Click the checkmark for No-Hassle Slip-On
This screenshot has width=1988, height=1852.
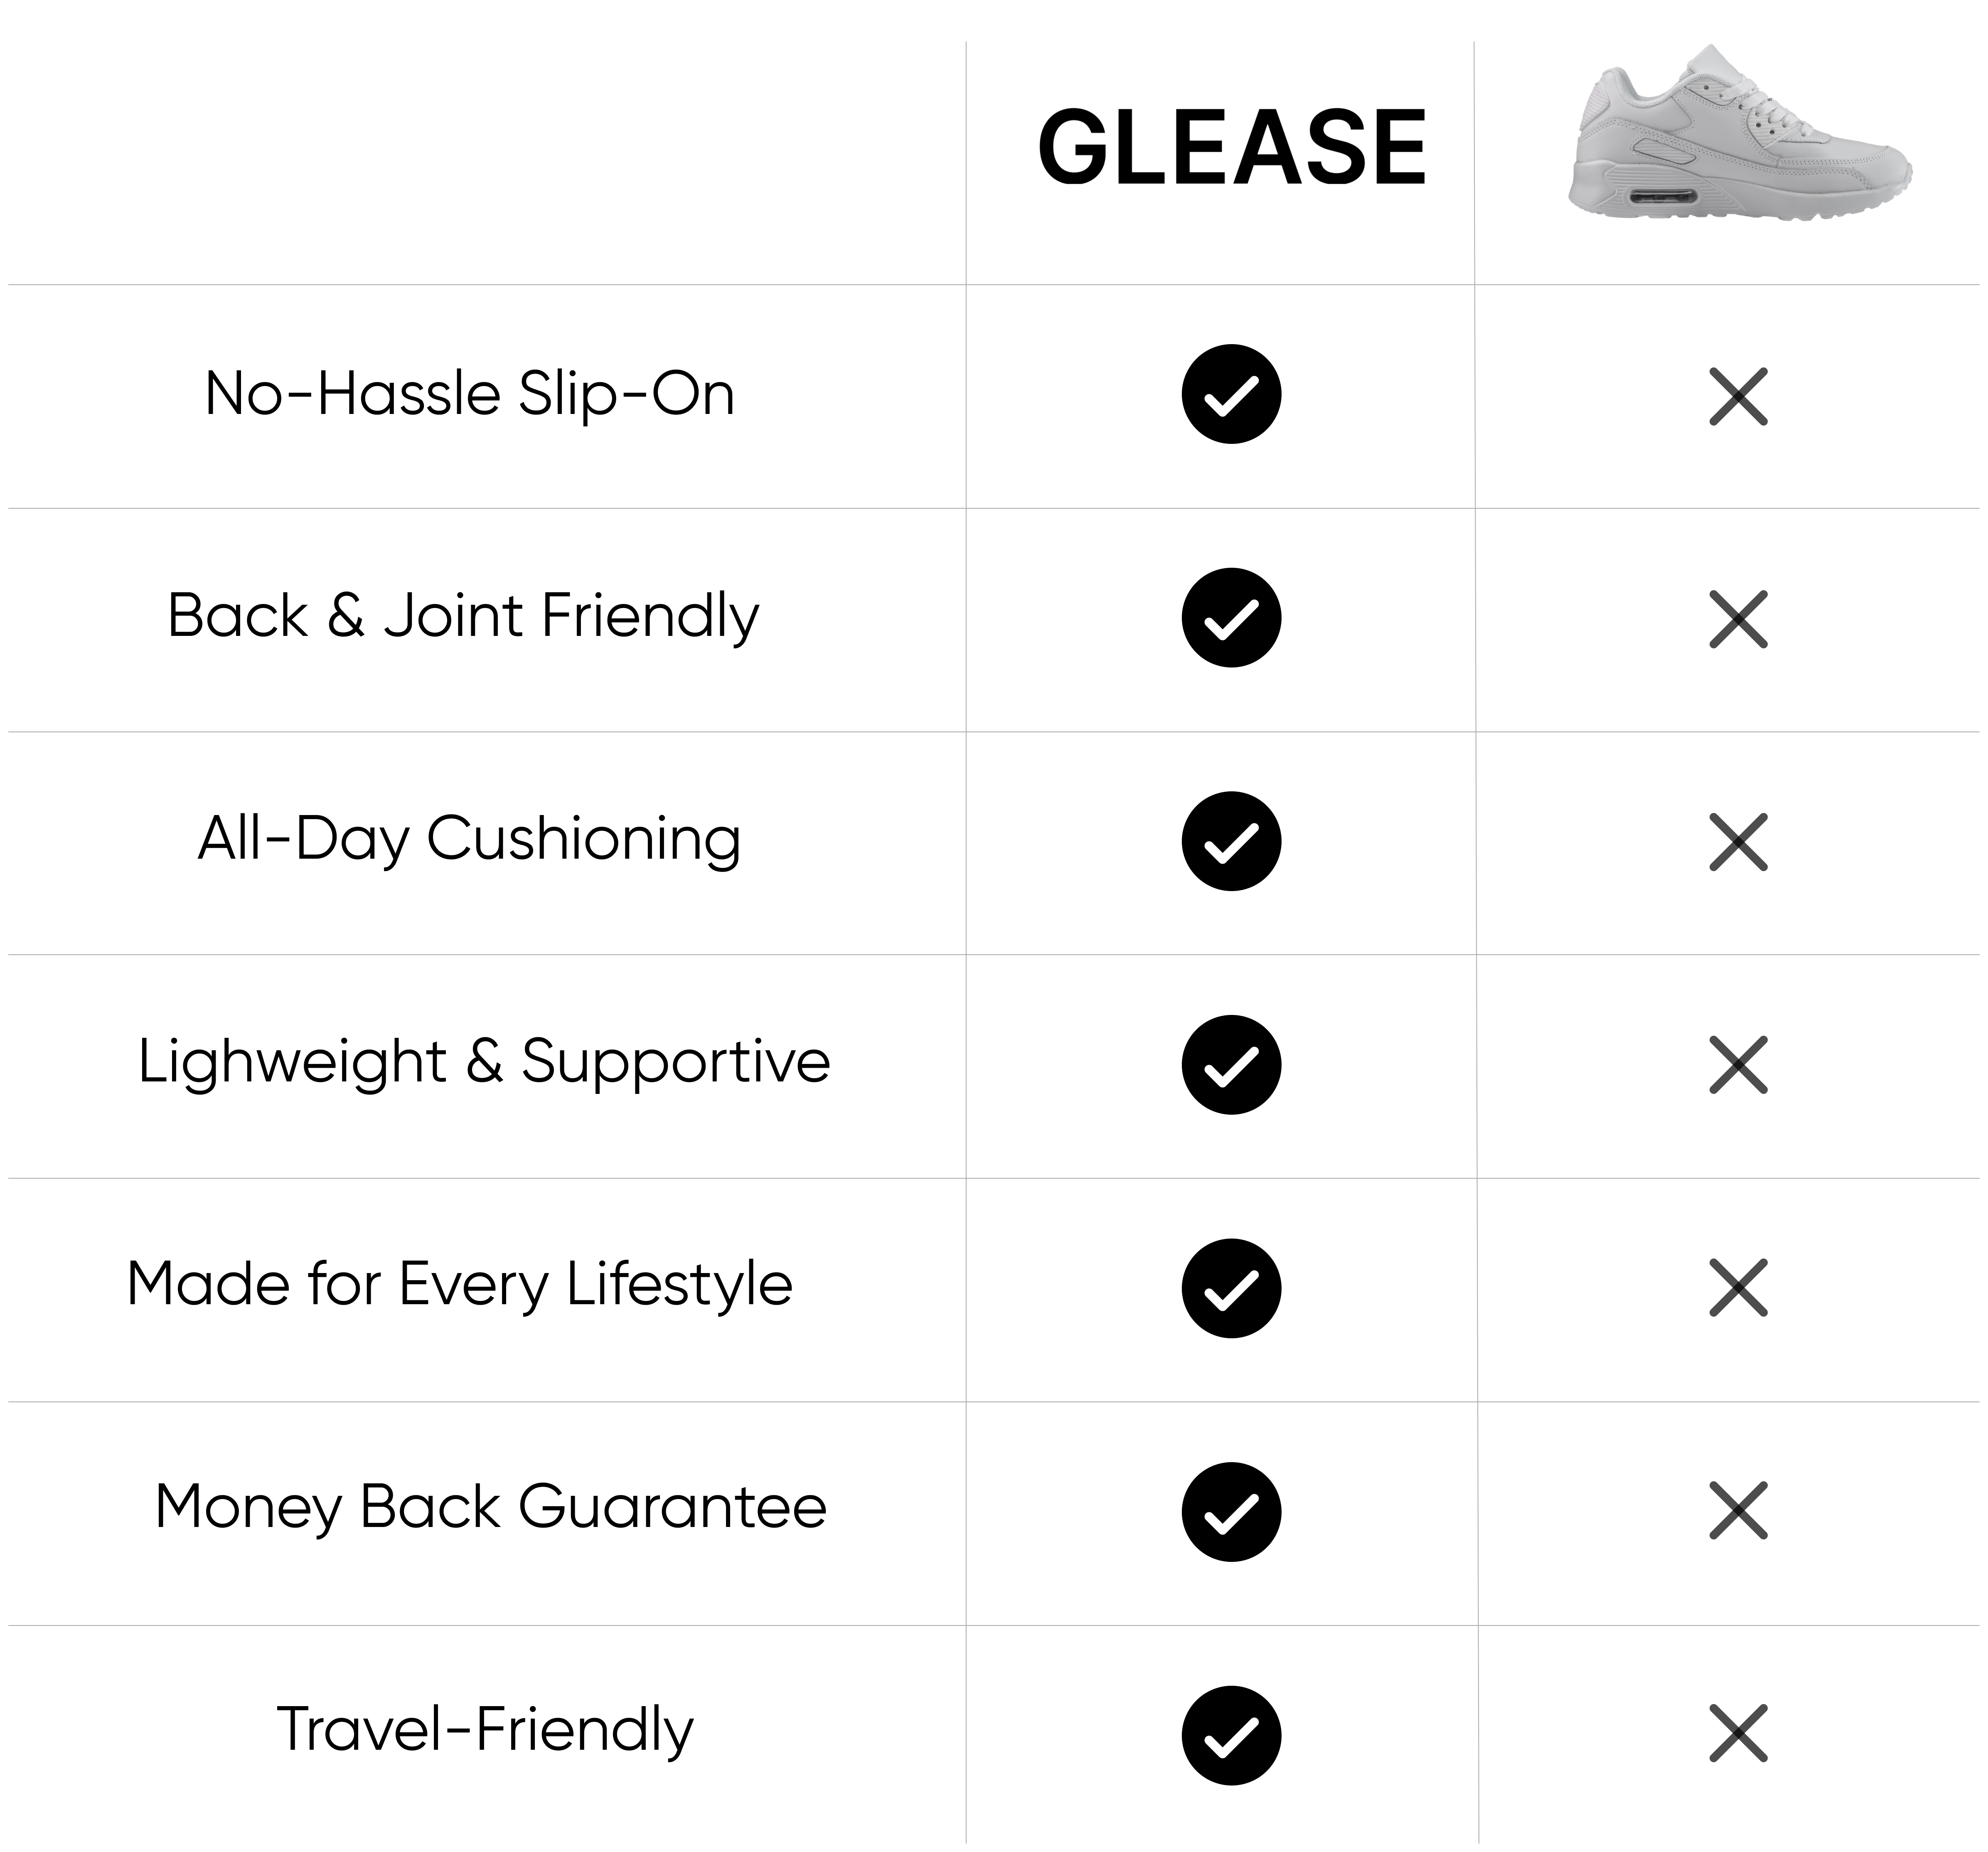click(x=1231, y=394)
